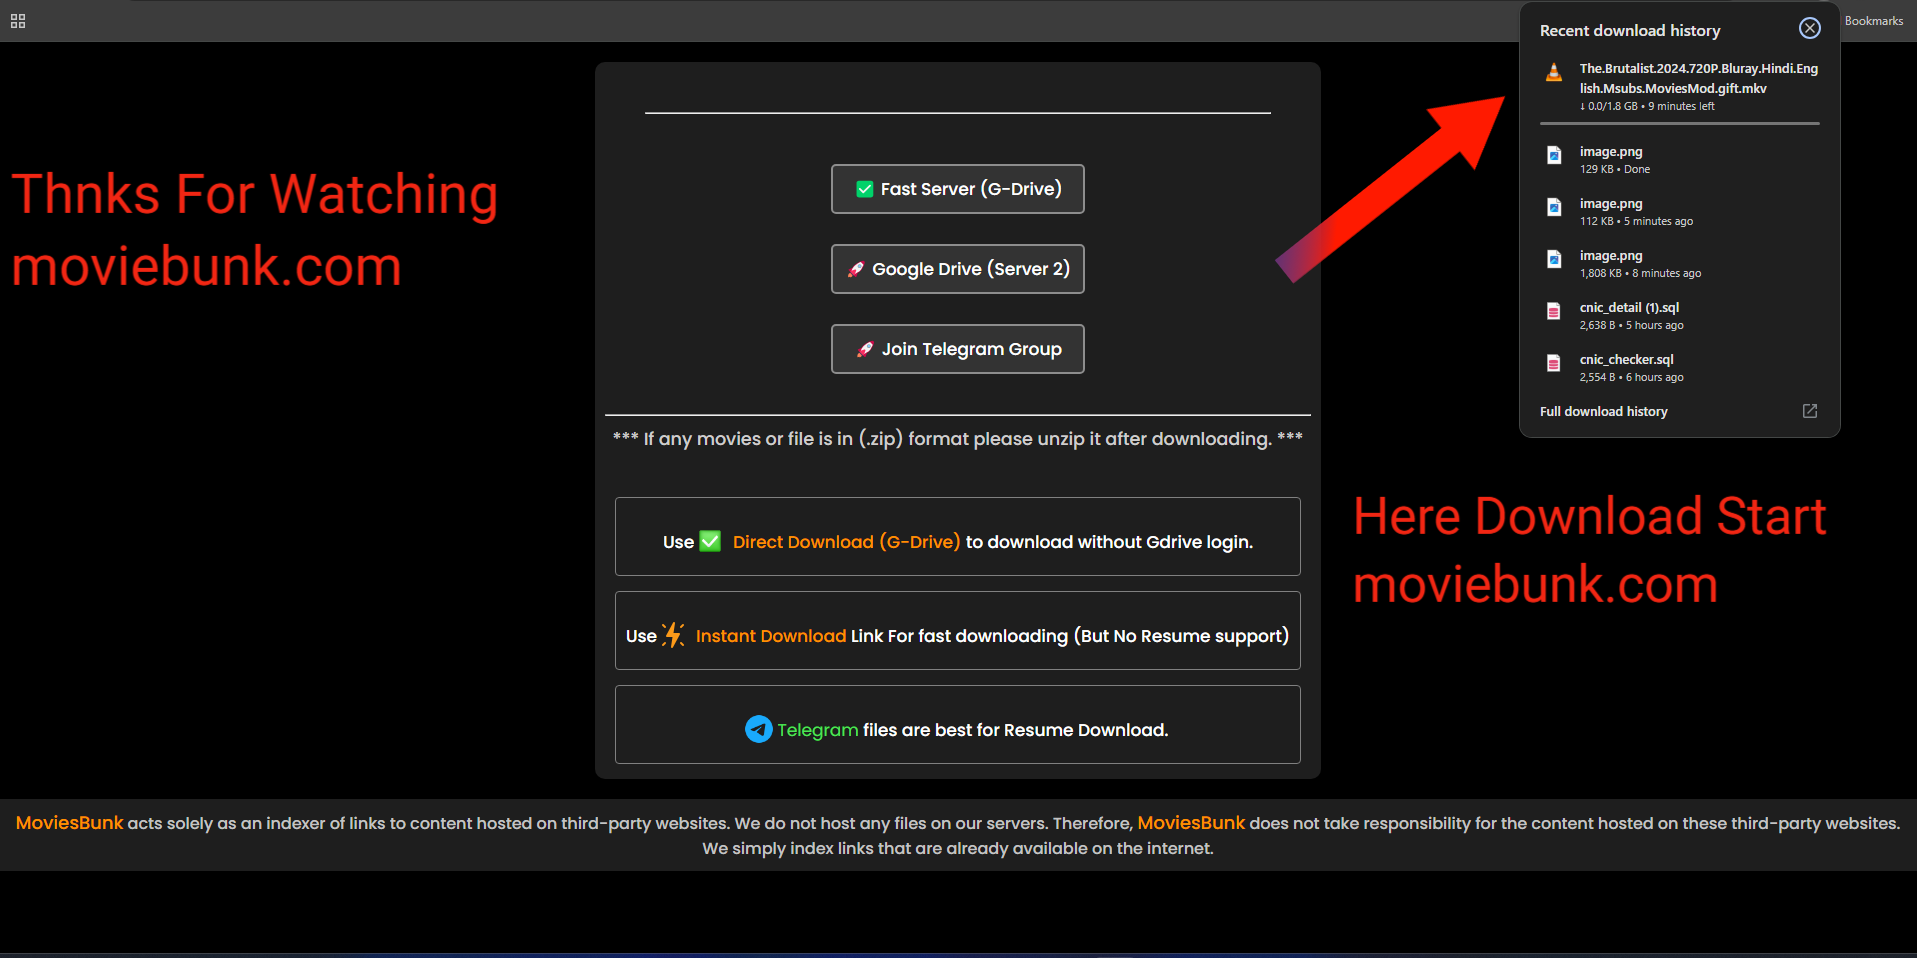The height and width of the screenshot is (958, 1917).
Task: Click the VLC cone icon of Brutalist download
Action: point(1553,72)
